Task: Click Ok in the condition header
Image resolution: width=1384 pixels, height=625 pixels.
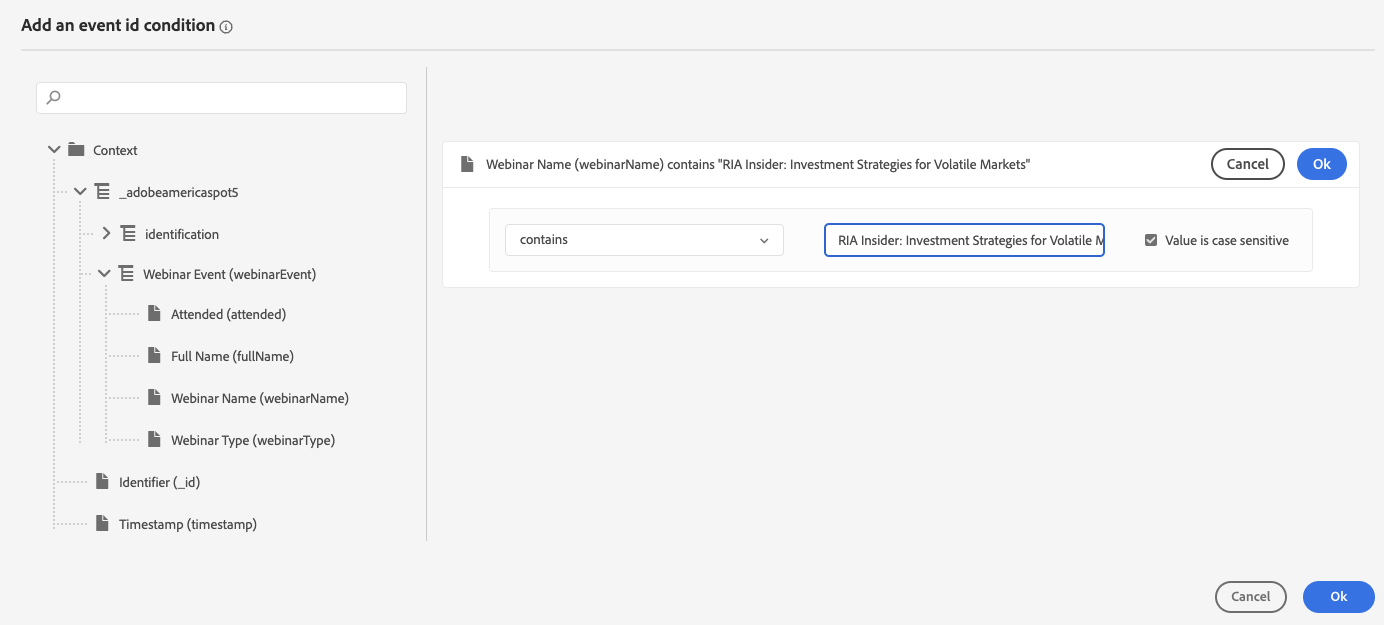Action: pyautogui.click(x=1322, y=164)
